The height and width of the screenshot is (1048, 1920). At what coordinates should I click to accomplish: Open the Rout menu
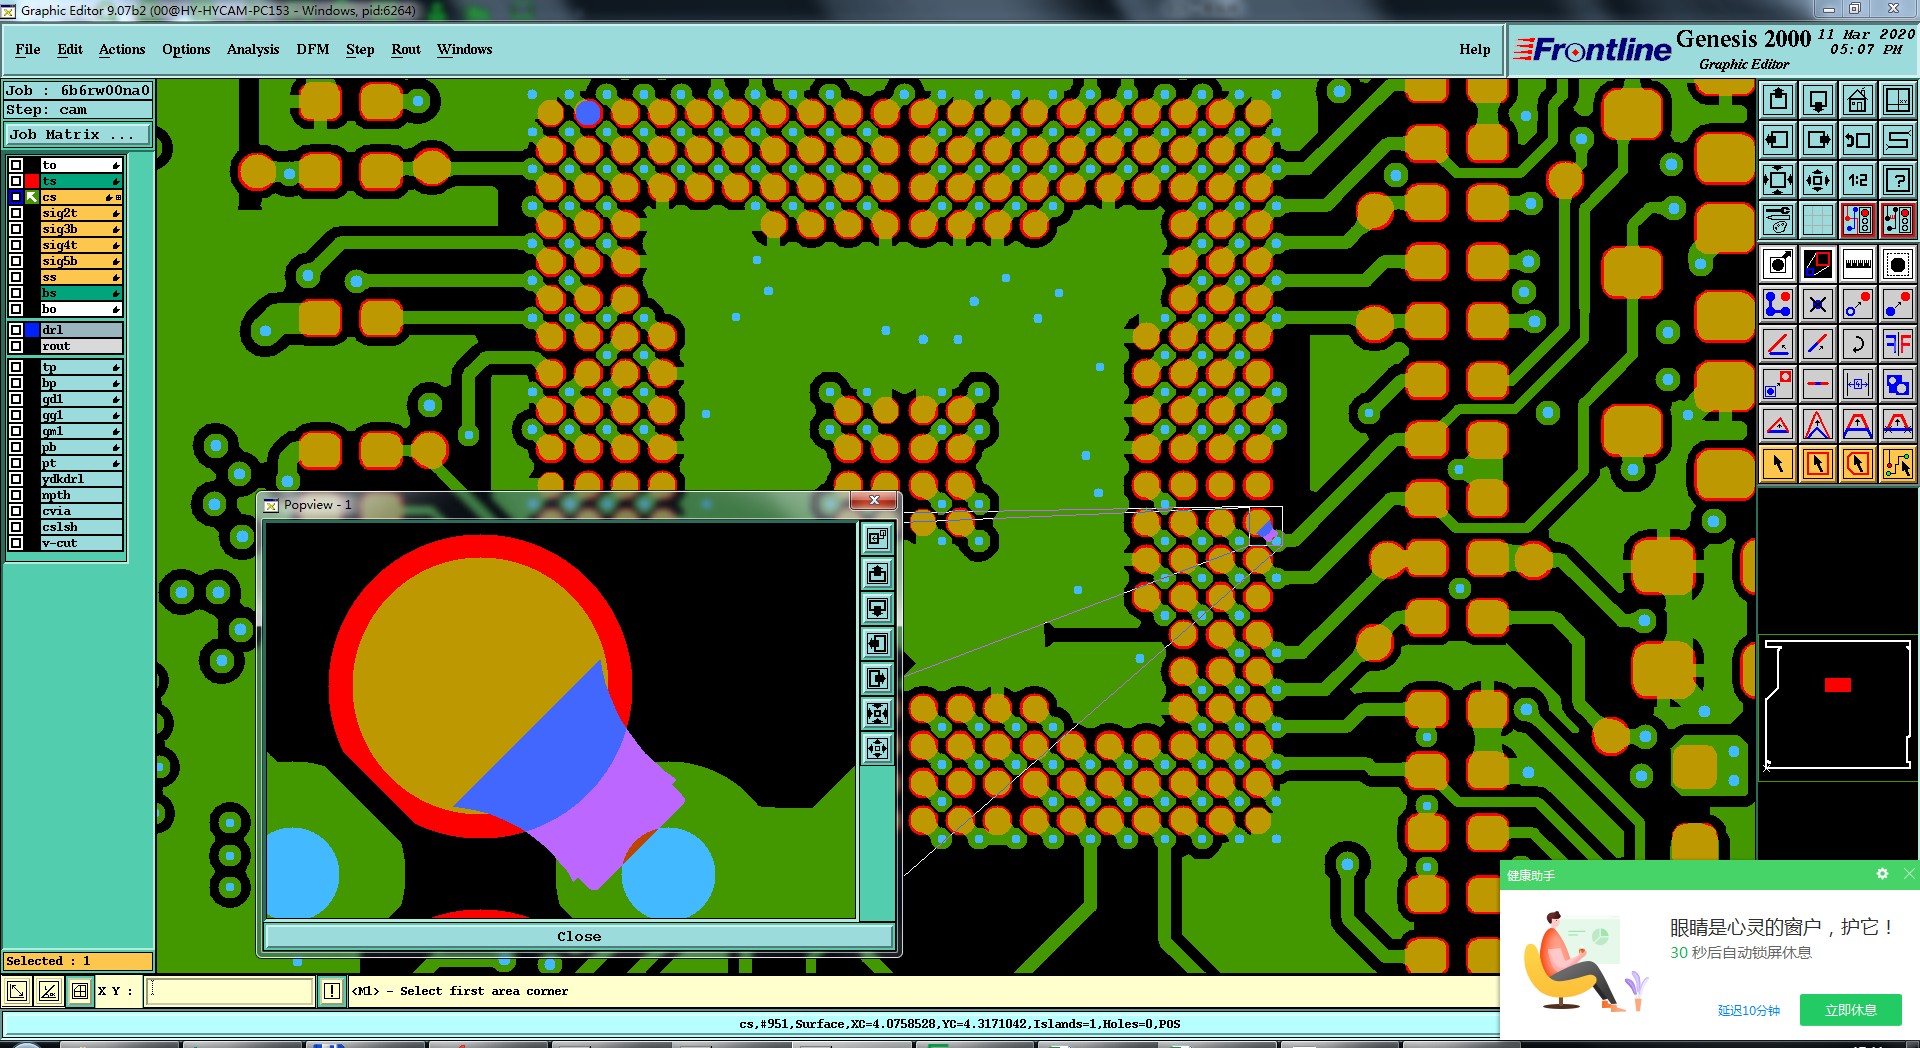[406, 49]
